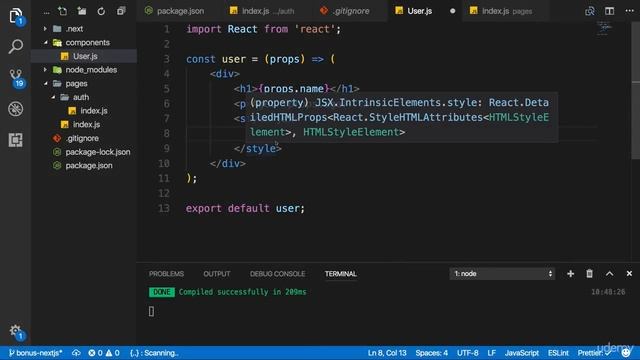Viewport: 640px width, 360px height.
Task: Open the Manage gear in activity bar
Action: (16, 331)
